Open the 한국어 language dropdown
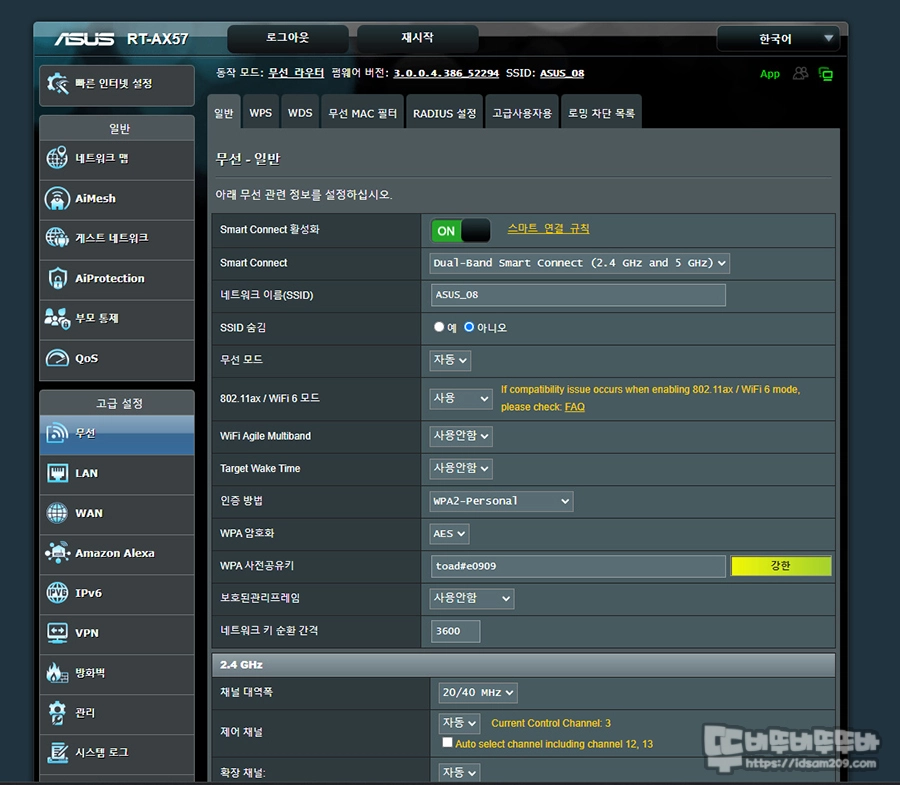This screenshot has width=900, height=785. [778, 39]
